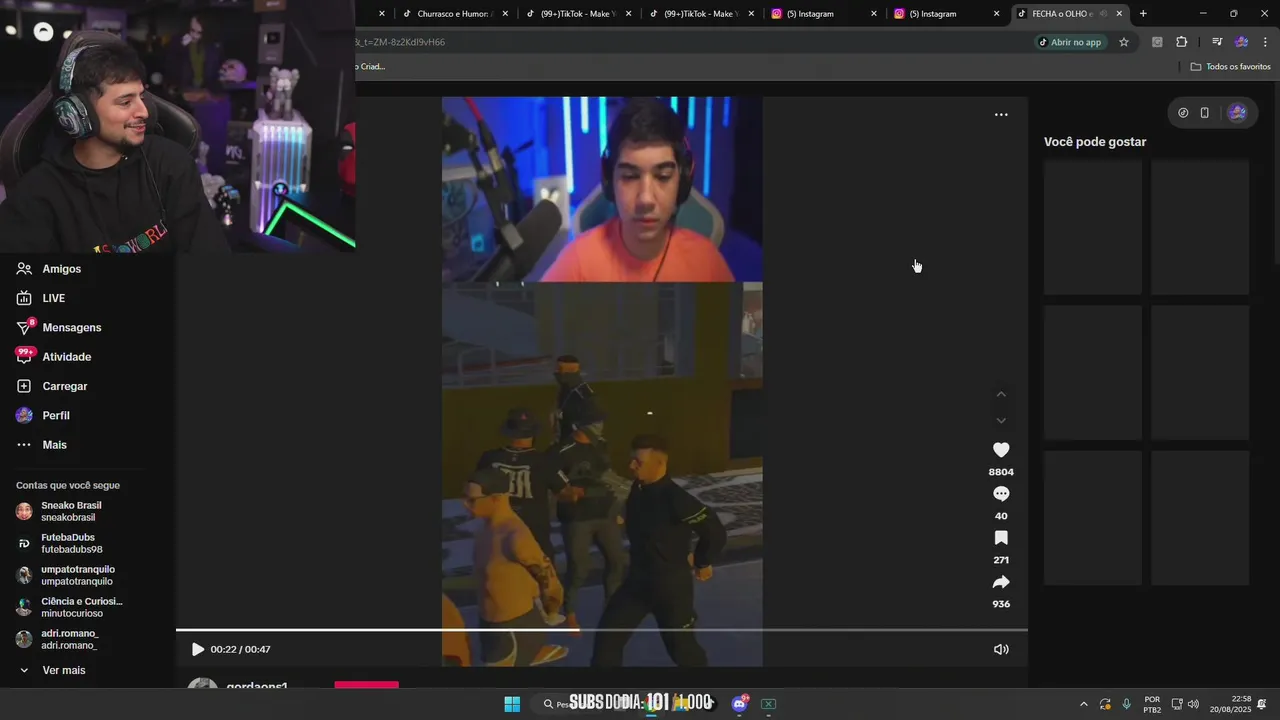
Task: Open Mensagens in the TikTok sidebar
Action: coord(71,327)
